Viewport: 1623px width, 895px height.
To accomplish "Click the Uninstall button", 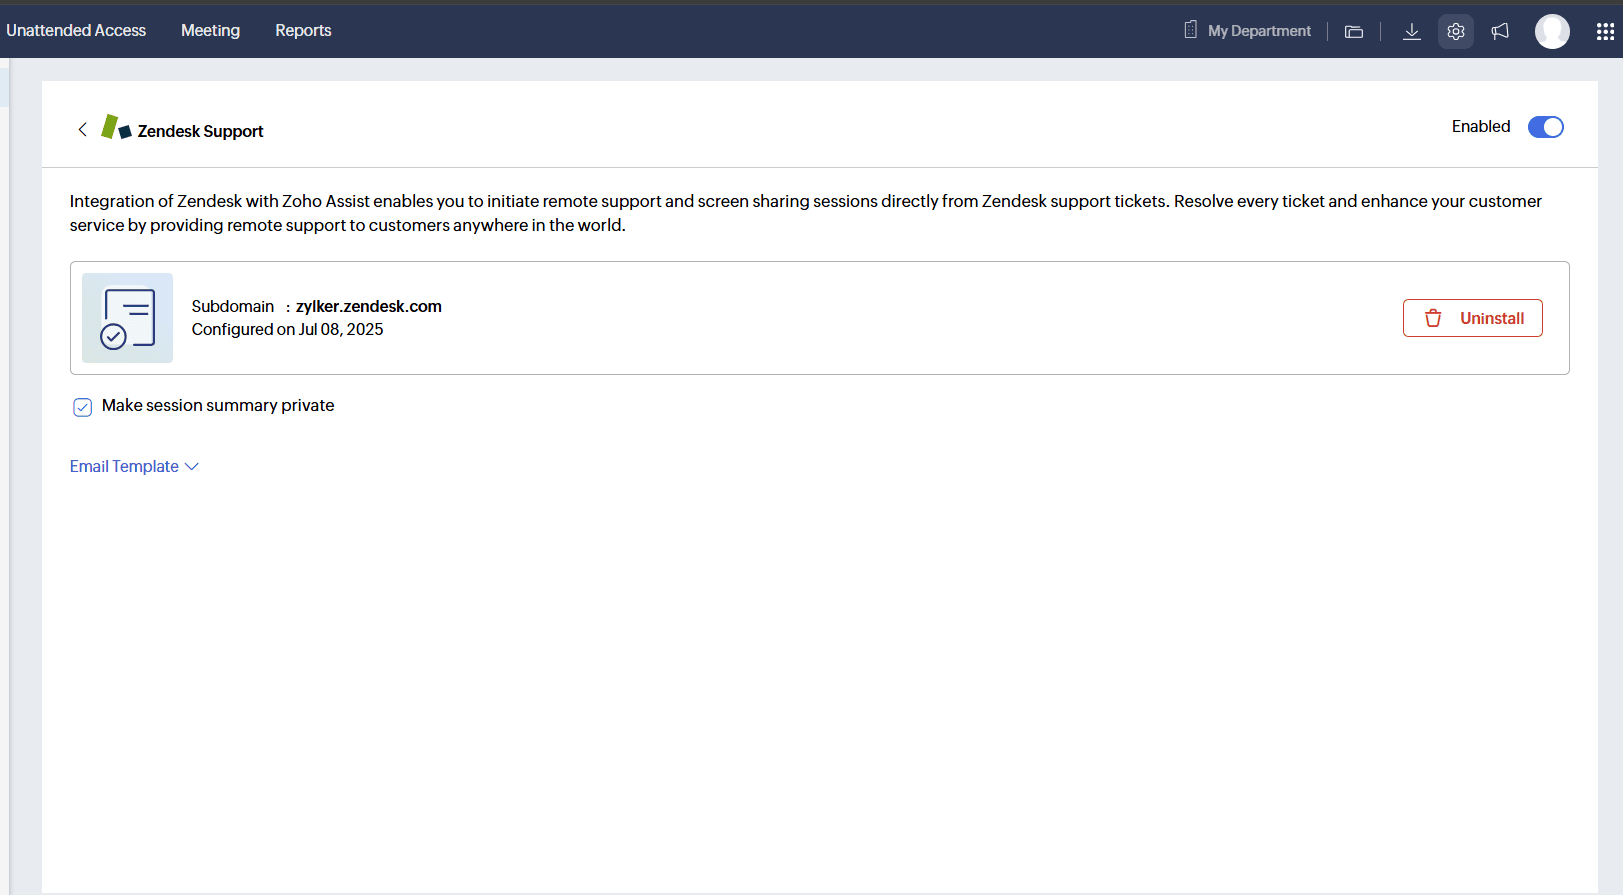I will point(1472,318).
